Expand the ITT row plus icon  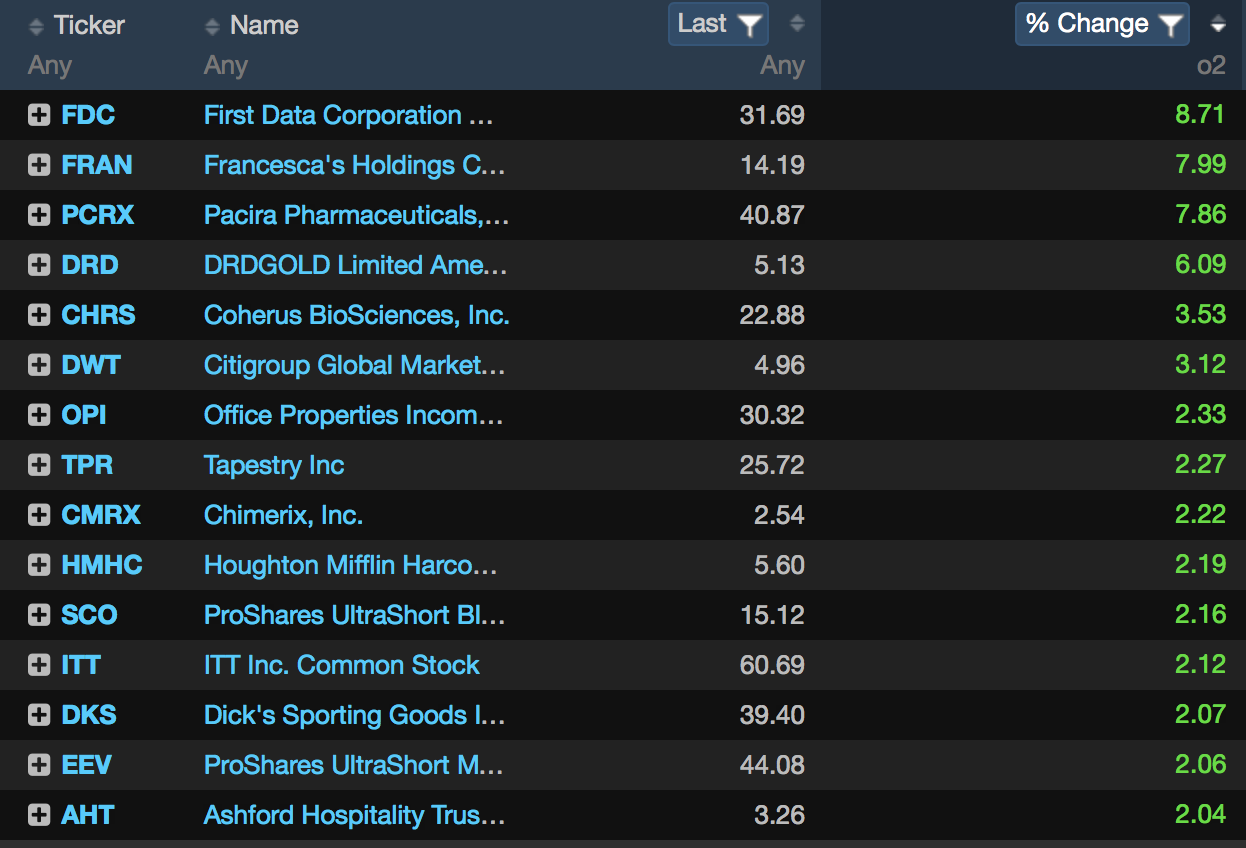pyautogui.click(x=39, y=665)
